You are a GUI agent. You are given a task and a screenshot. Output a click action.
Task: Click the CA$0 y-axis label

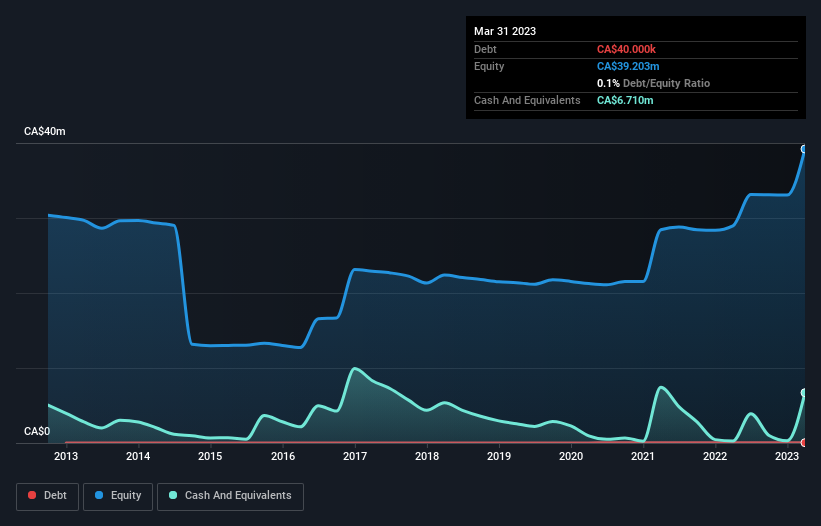[37, 431]
